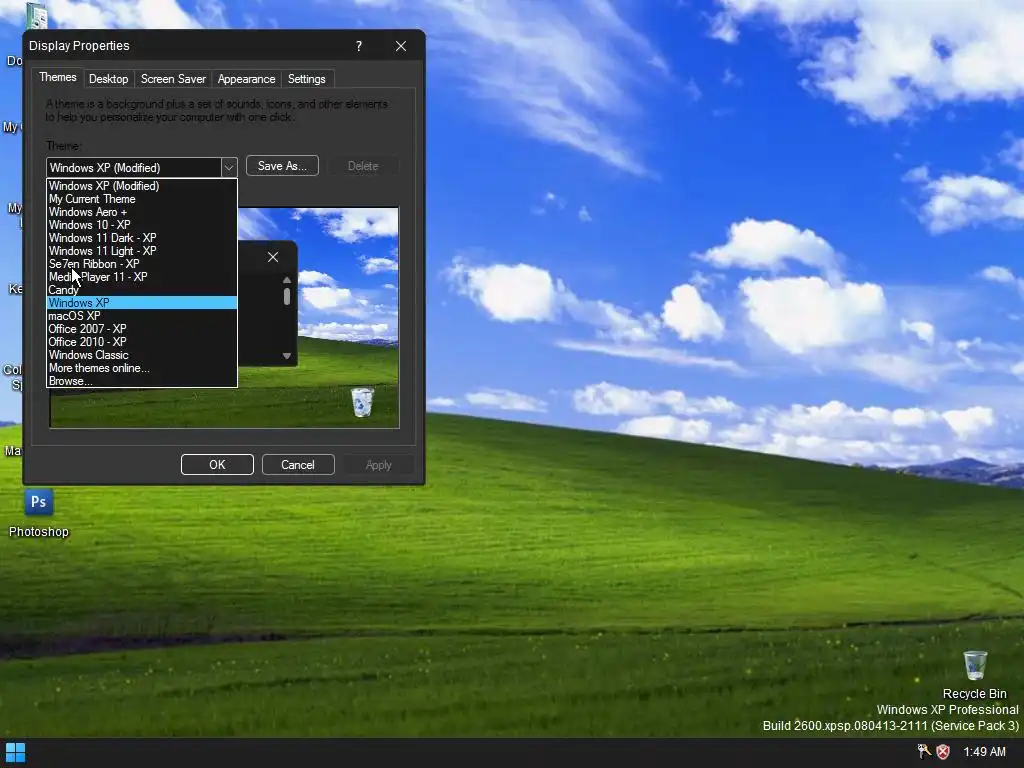Viewport: 1024px width, 768px height.
Task: Click the Cancel button
Action: pyautogui.click(x=298, y=465)
